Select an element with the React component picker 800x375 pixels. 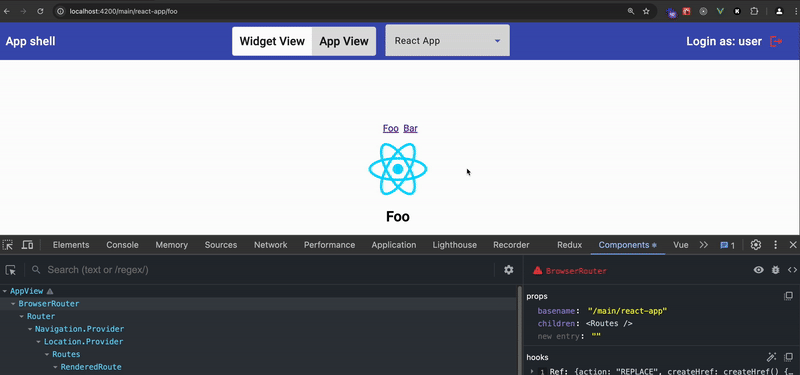(11, 270)
